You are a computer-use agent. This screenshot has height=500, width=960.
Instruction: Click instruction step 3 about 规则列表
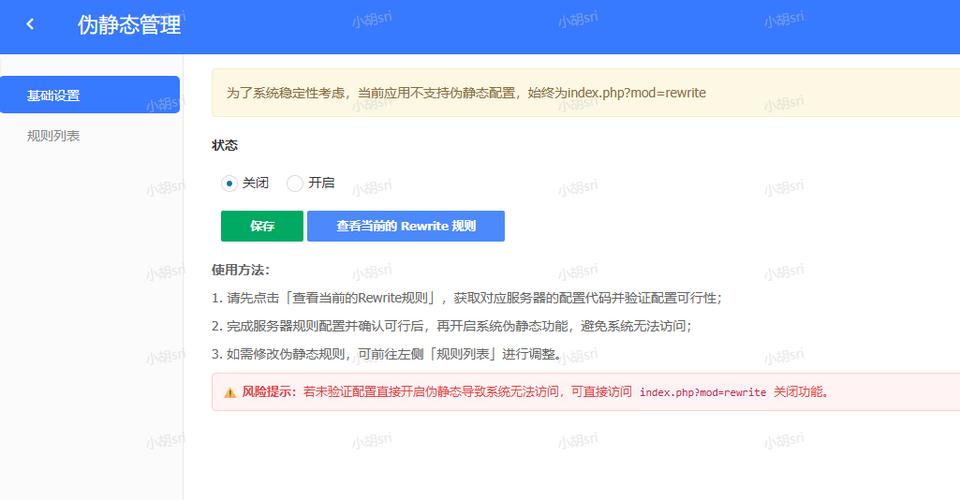point(388,354)
